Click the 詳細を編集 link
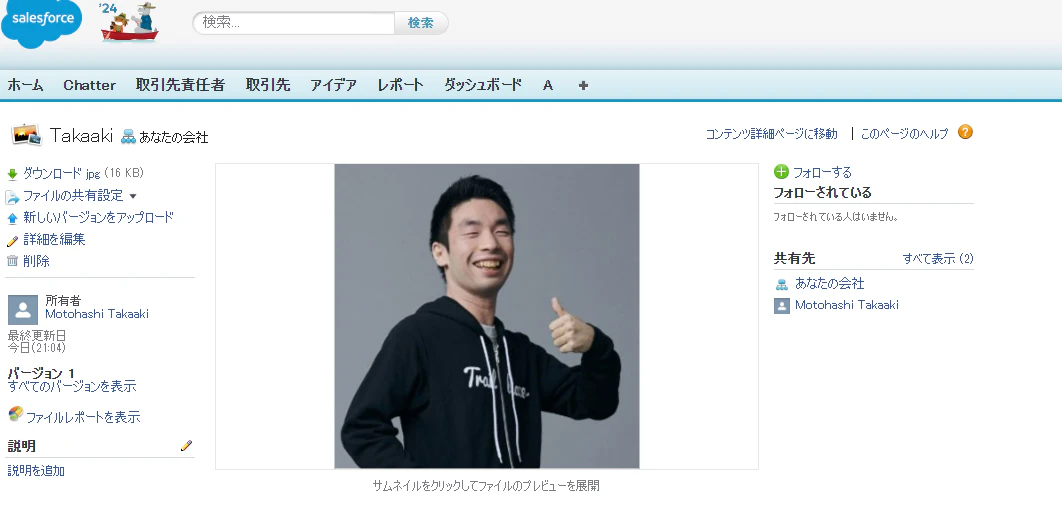The width and height of the screenshot is (1062, 520). [x=54, y=239]
